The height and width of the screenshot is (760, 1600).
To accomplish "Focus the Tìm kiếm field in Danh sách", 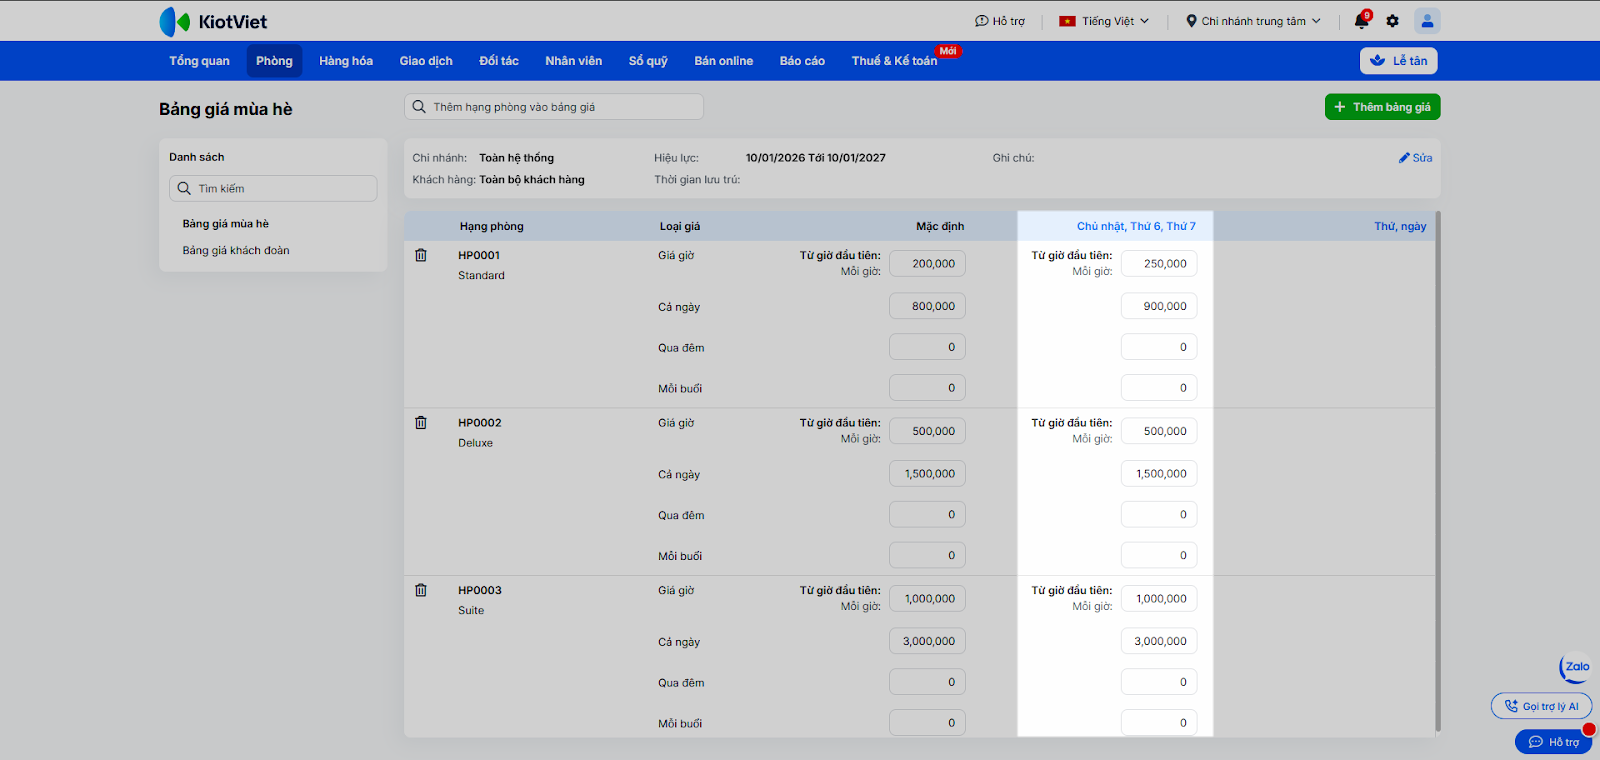I will (x=273, y=188).
